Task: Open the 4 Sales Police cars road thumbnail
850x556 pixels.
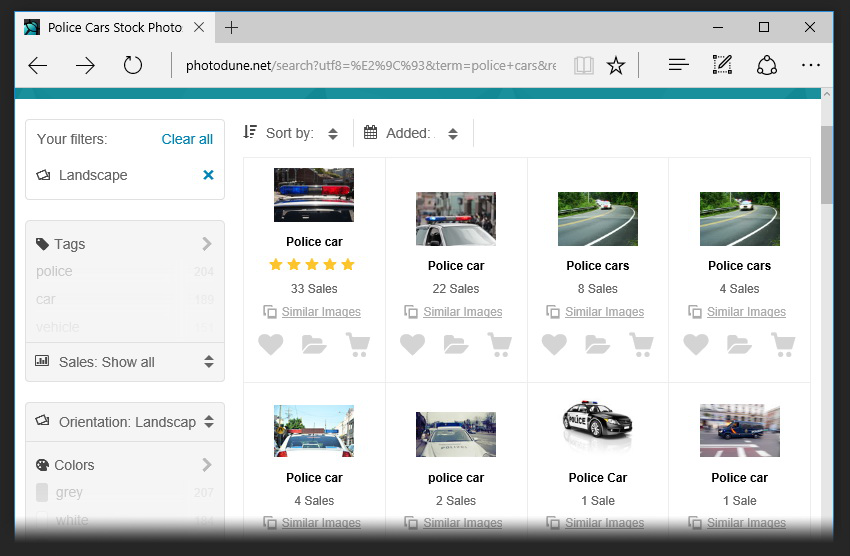Action: click(x=740, y=219)
